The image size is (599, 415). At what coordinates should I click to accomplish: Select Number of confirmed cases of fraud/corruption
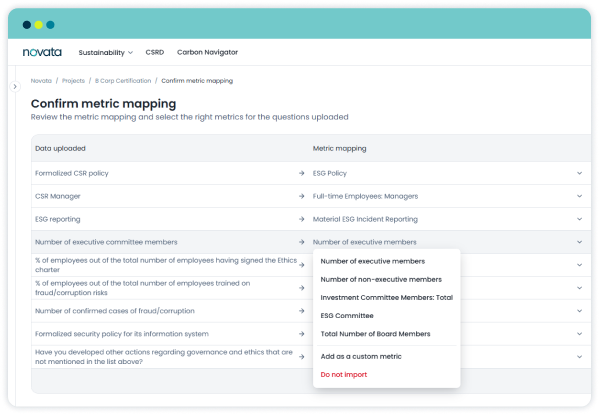coord(115,311)
